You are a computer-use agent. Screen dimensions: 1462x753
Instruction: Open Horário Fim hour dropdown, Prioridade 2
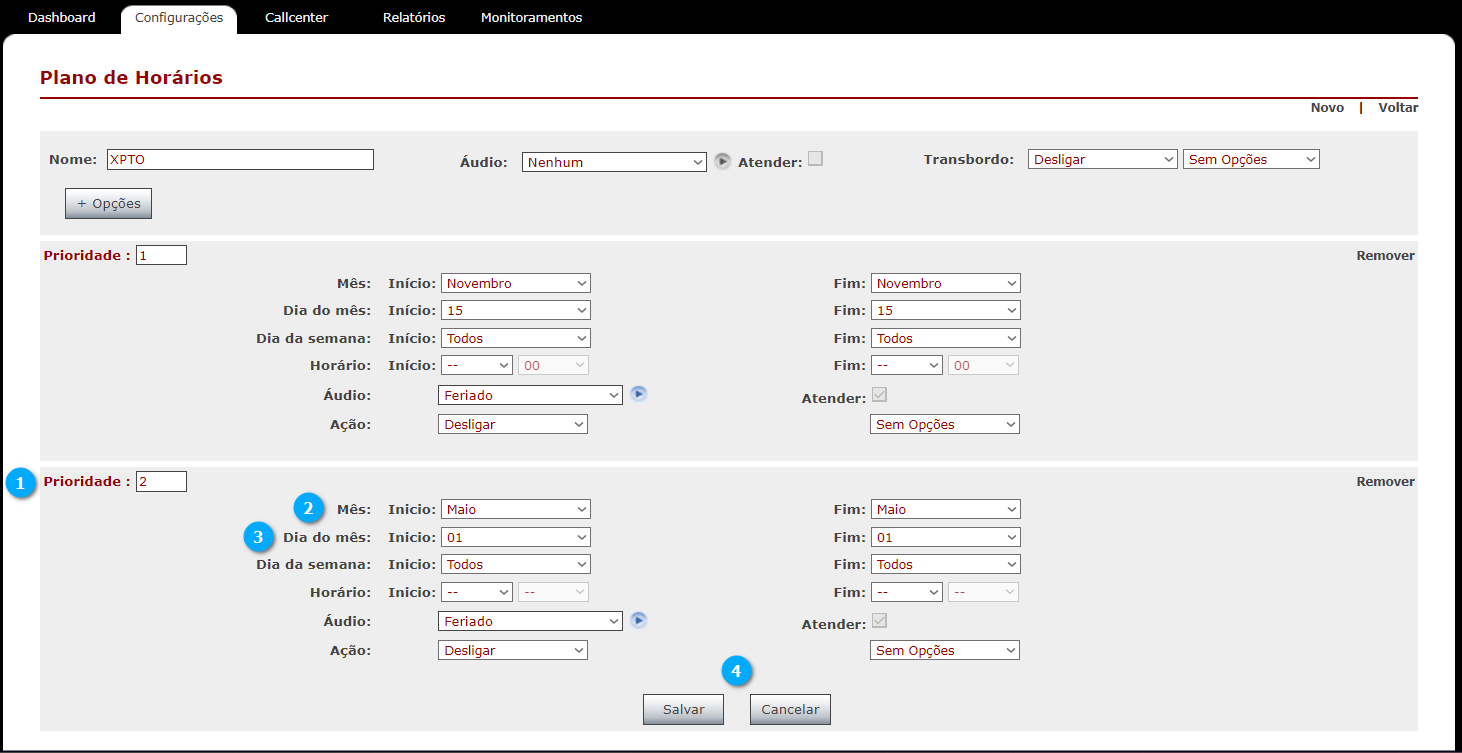point(907,592)
